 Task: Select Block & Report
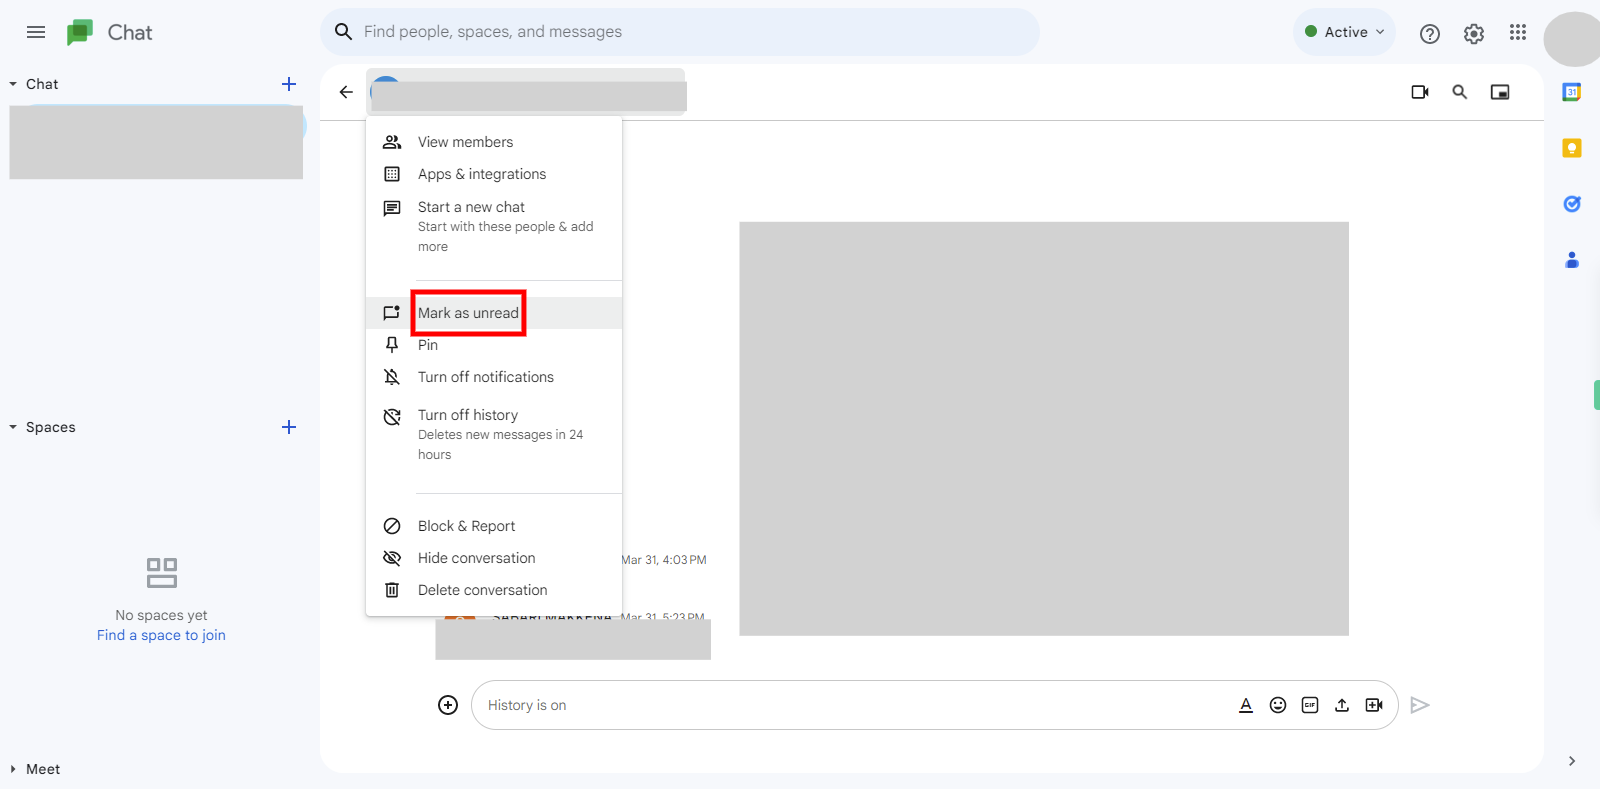pos(494,526)
